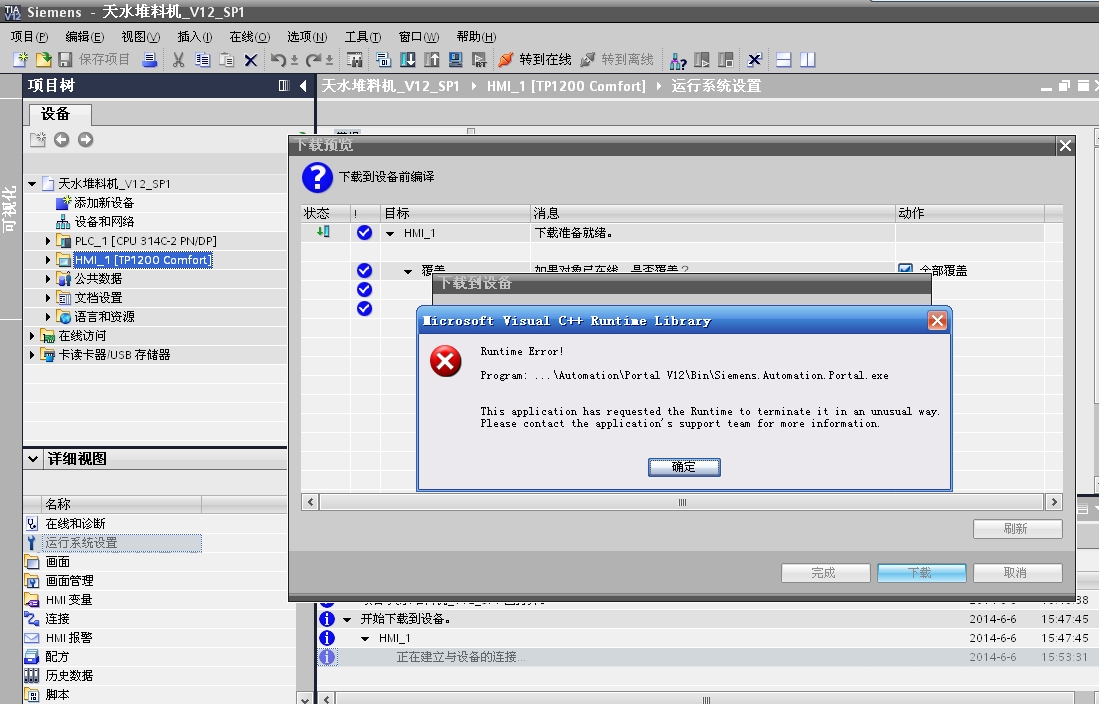1099x704 pixels.
Task: Expand the 在线访问 tree node
Action: pyautogui.click(x=32, y=336)
